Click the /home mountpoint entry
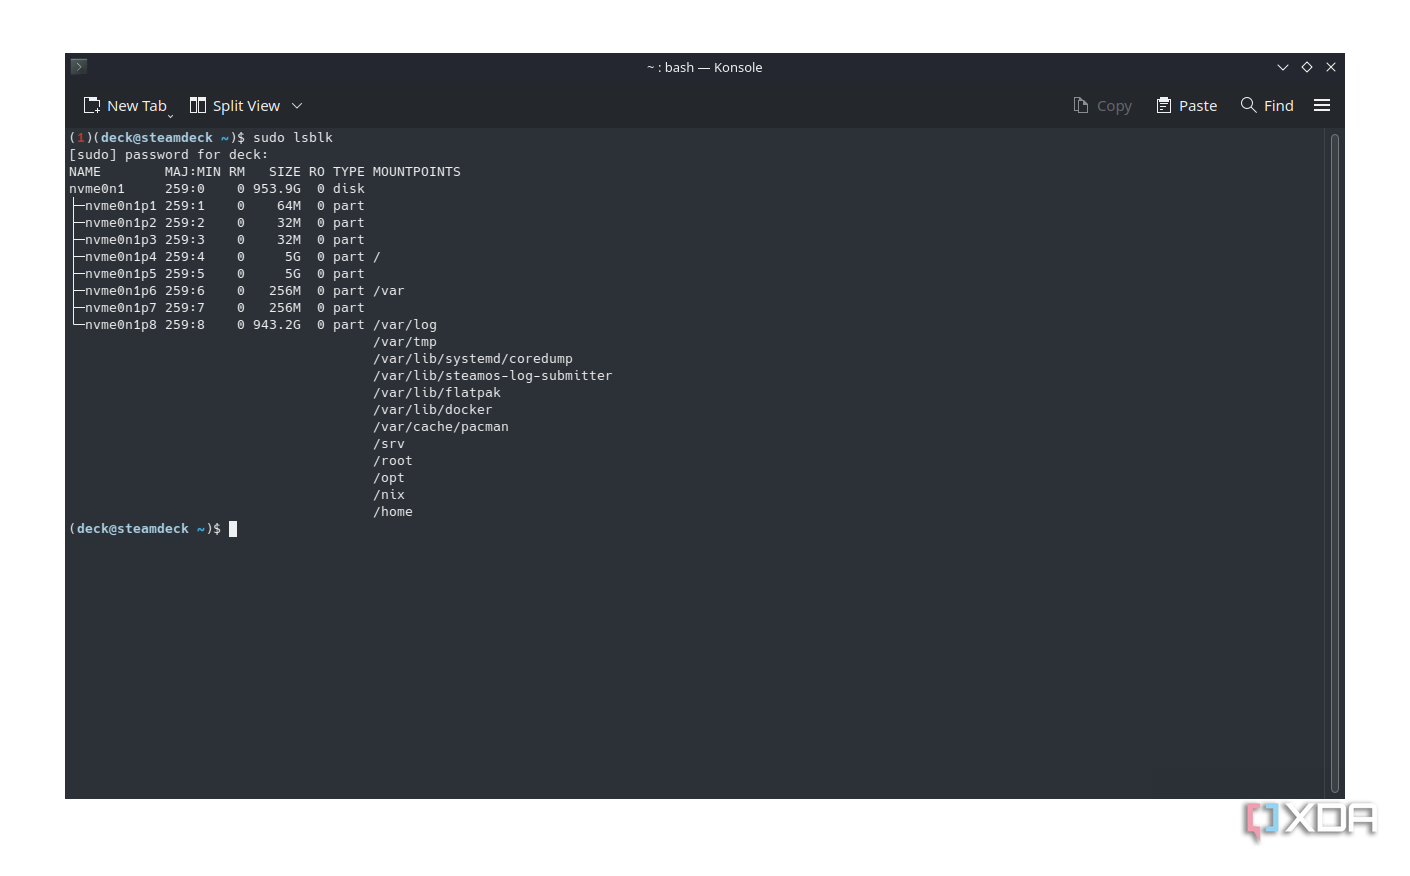Screen dimensions: 1410x876 pyautogui.click(x=393, y=511)
